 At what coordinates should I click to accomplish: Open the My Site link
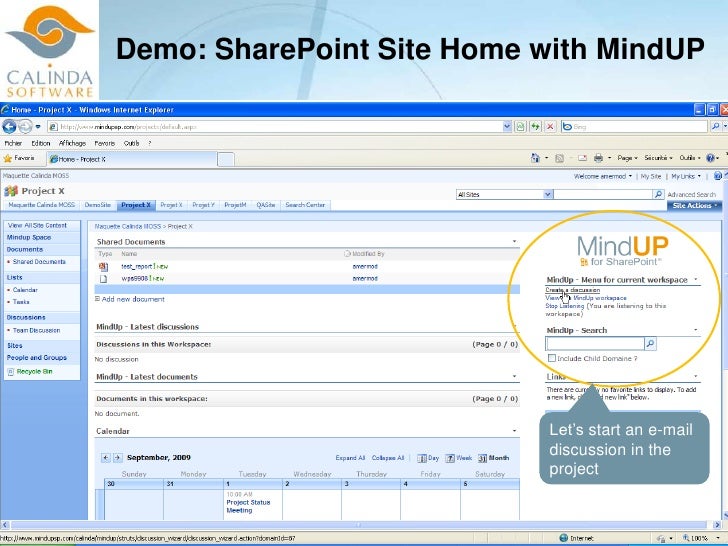point(650,176)
